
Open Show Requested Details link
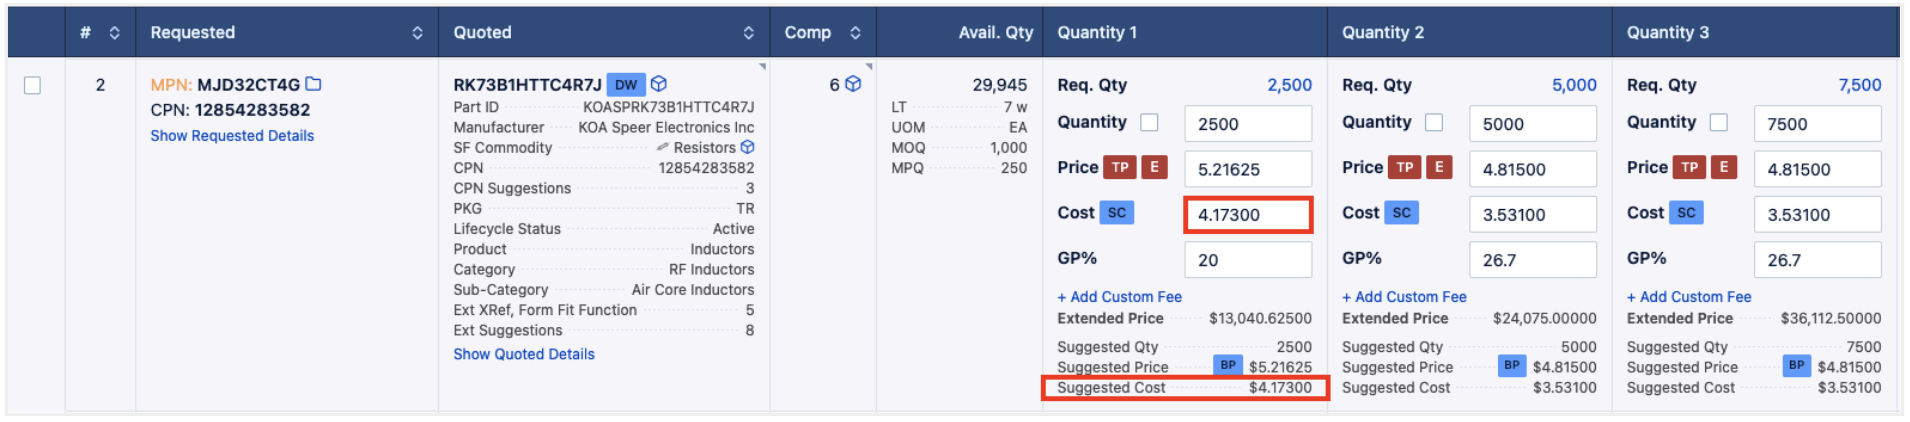[x=232, y=136]
